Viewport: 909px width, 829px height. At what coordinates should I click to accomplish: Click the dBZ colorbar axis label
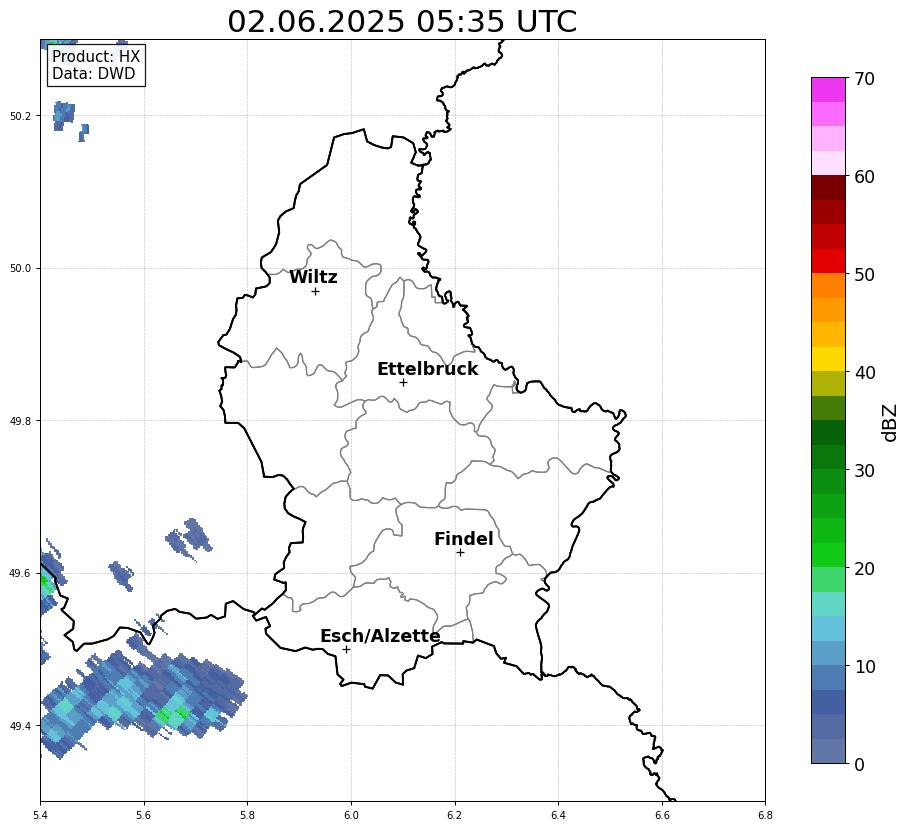(890, 423)
